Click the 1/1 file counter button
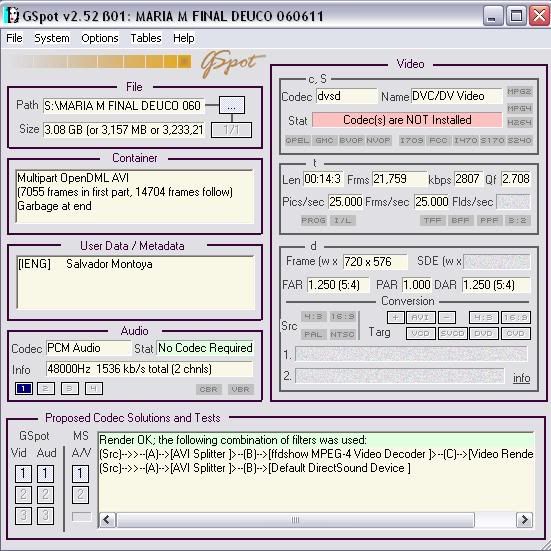551x551 pixels. coord(231,130)
